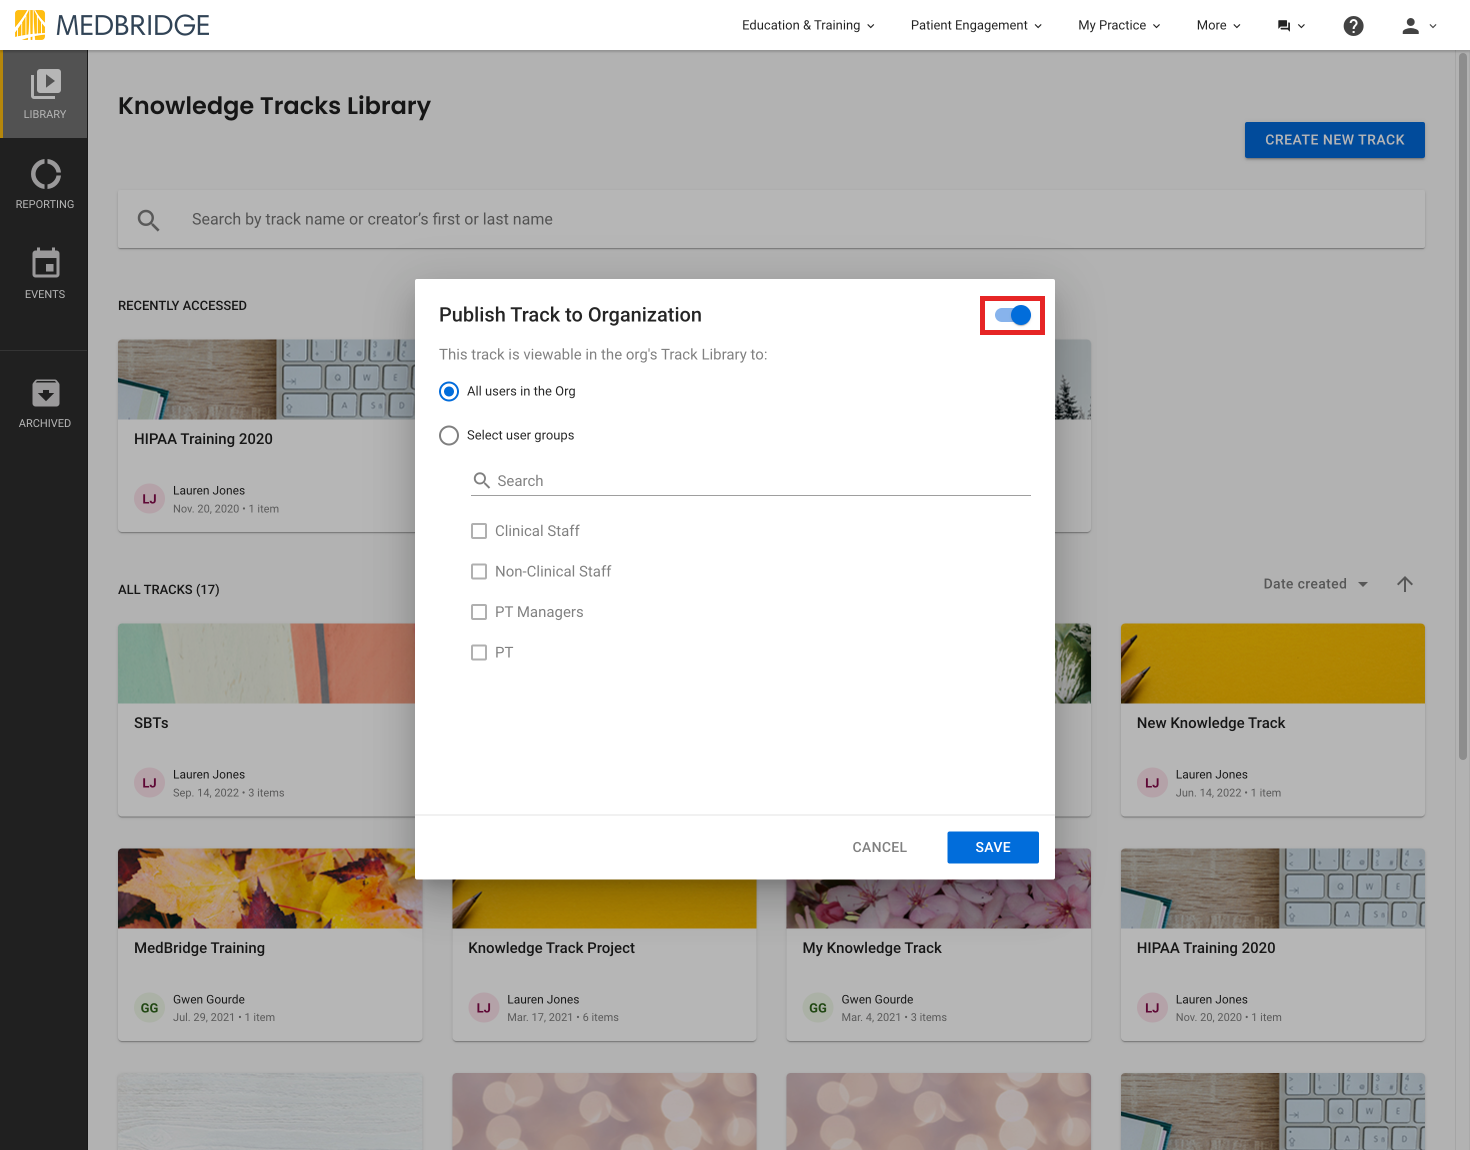The height and width of the screenshot is (1150, 1470).
Task: Select the Select user groups radio button
Action: tap(448, 435)
